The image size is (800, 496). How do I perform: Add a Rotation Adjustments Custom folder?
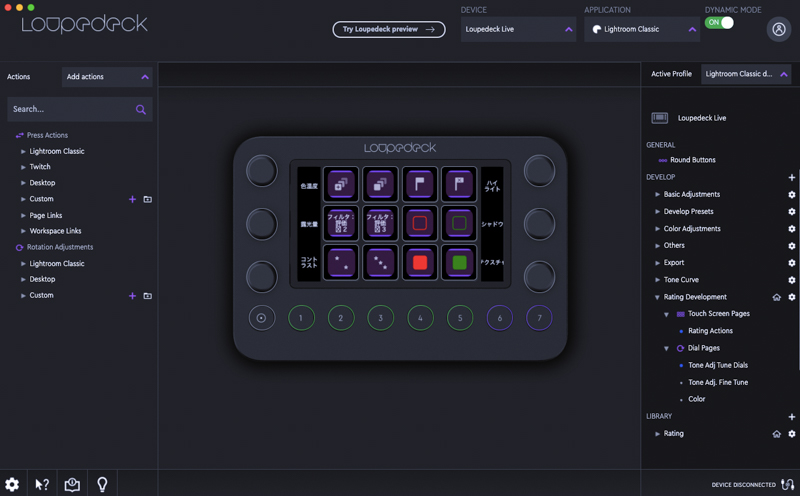point(147,295)
